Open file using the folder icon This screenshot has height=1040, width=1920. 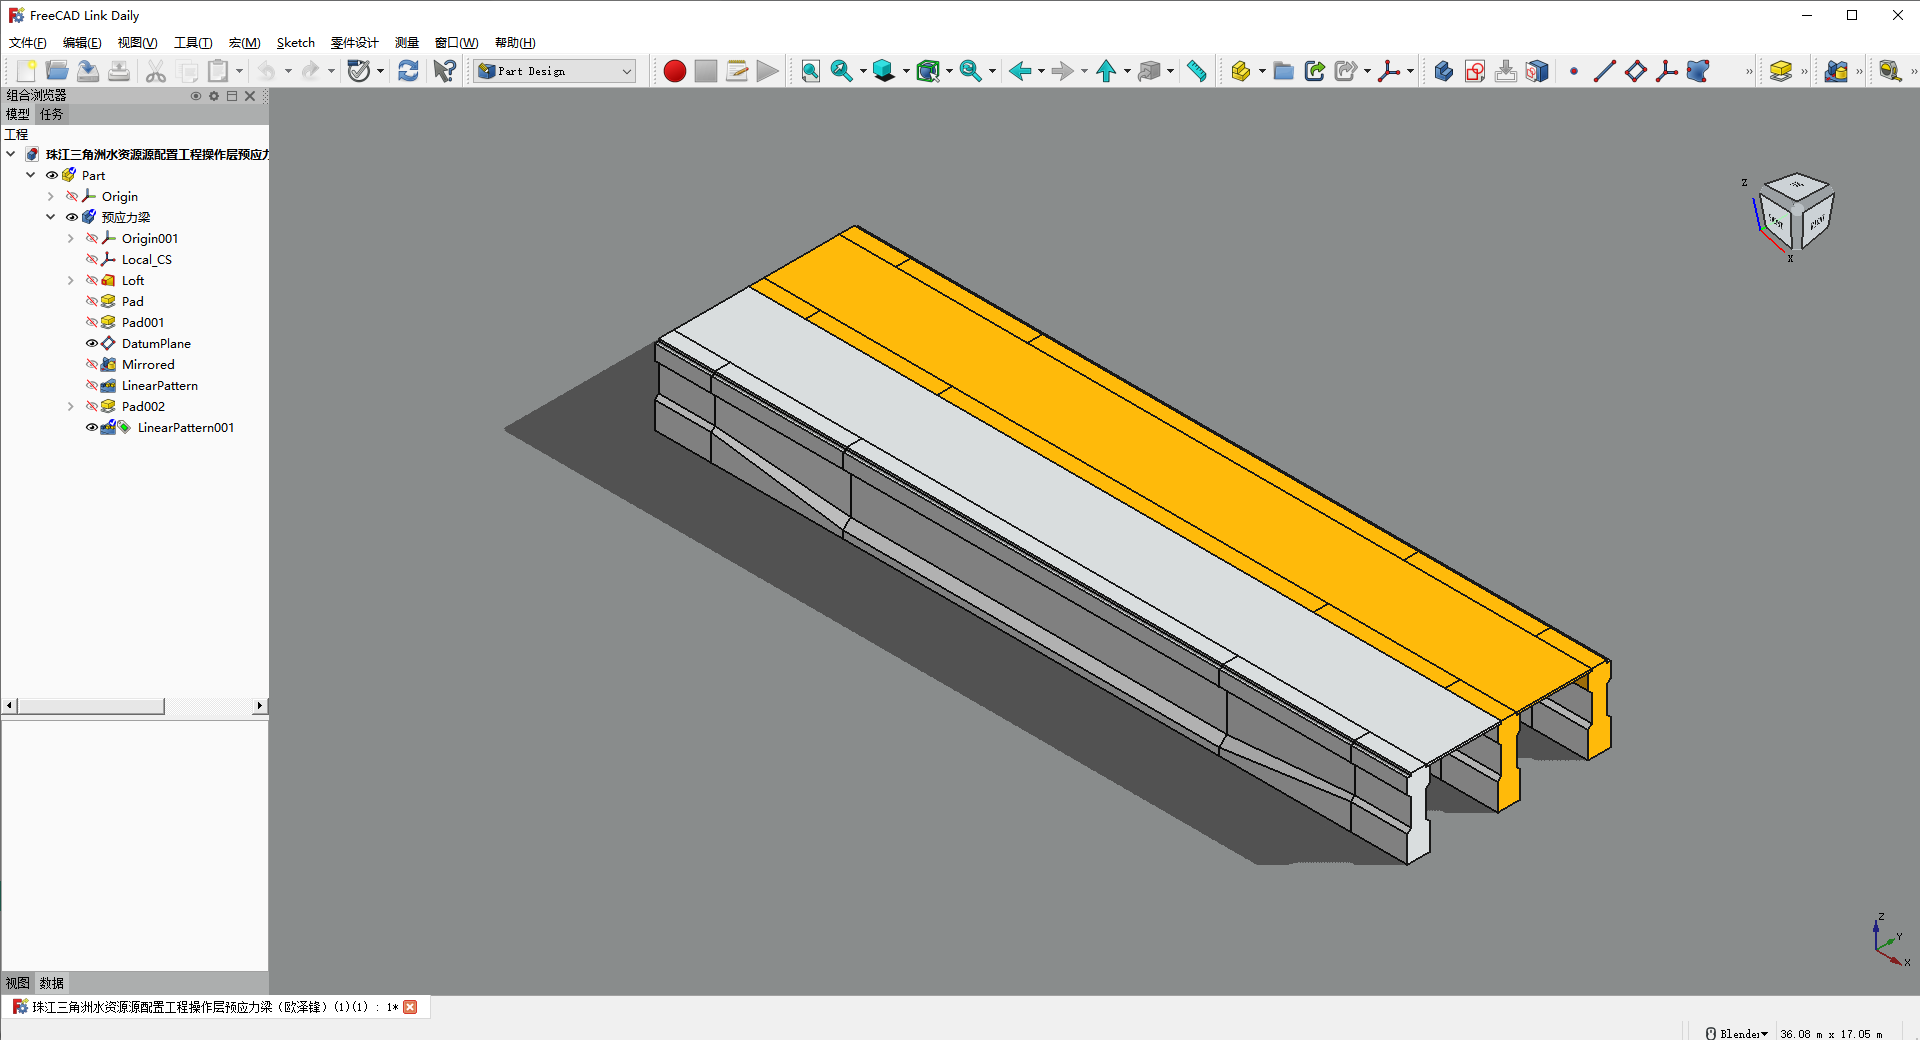pos(57,71)
